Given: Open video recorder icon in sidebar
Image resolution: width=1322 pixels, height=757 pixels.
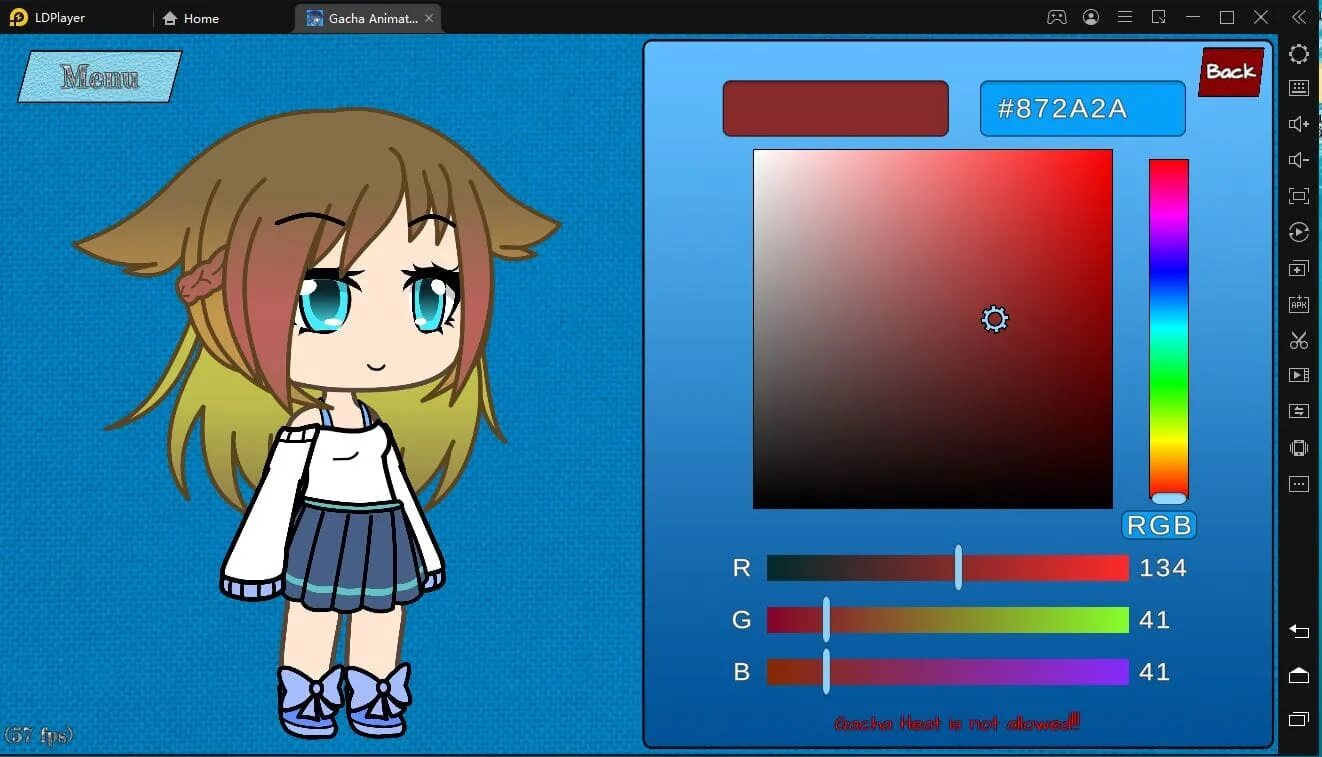Looking at the screenshot, I should pos(1298,375).
